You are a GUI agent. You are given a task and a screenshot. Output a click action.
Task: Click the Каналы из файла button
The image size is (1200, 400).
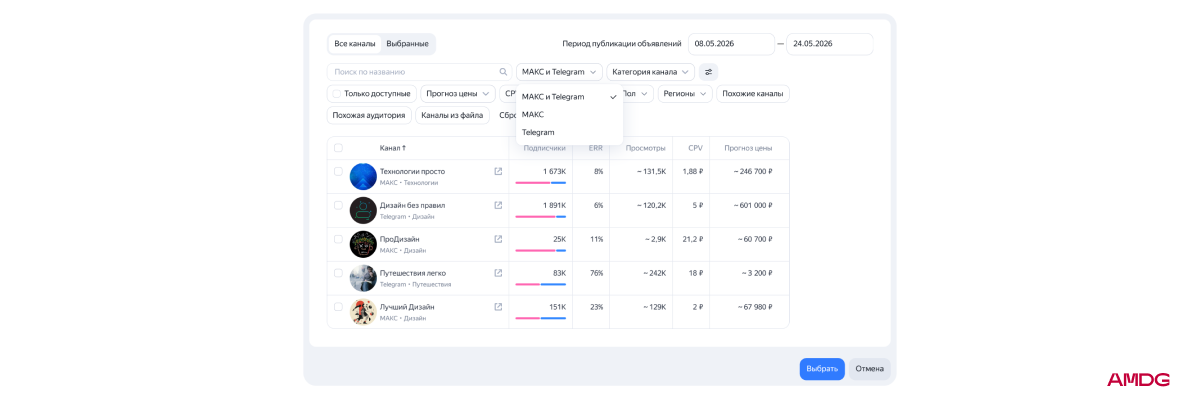[x=452, y=116]
